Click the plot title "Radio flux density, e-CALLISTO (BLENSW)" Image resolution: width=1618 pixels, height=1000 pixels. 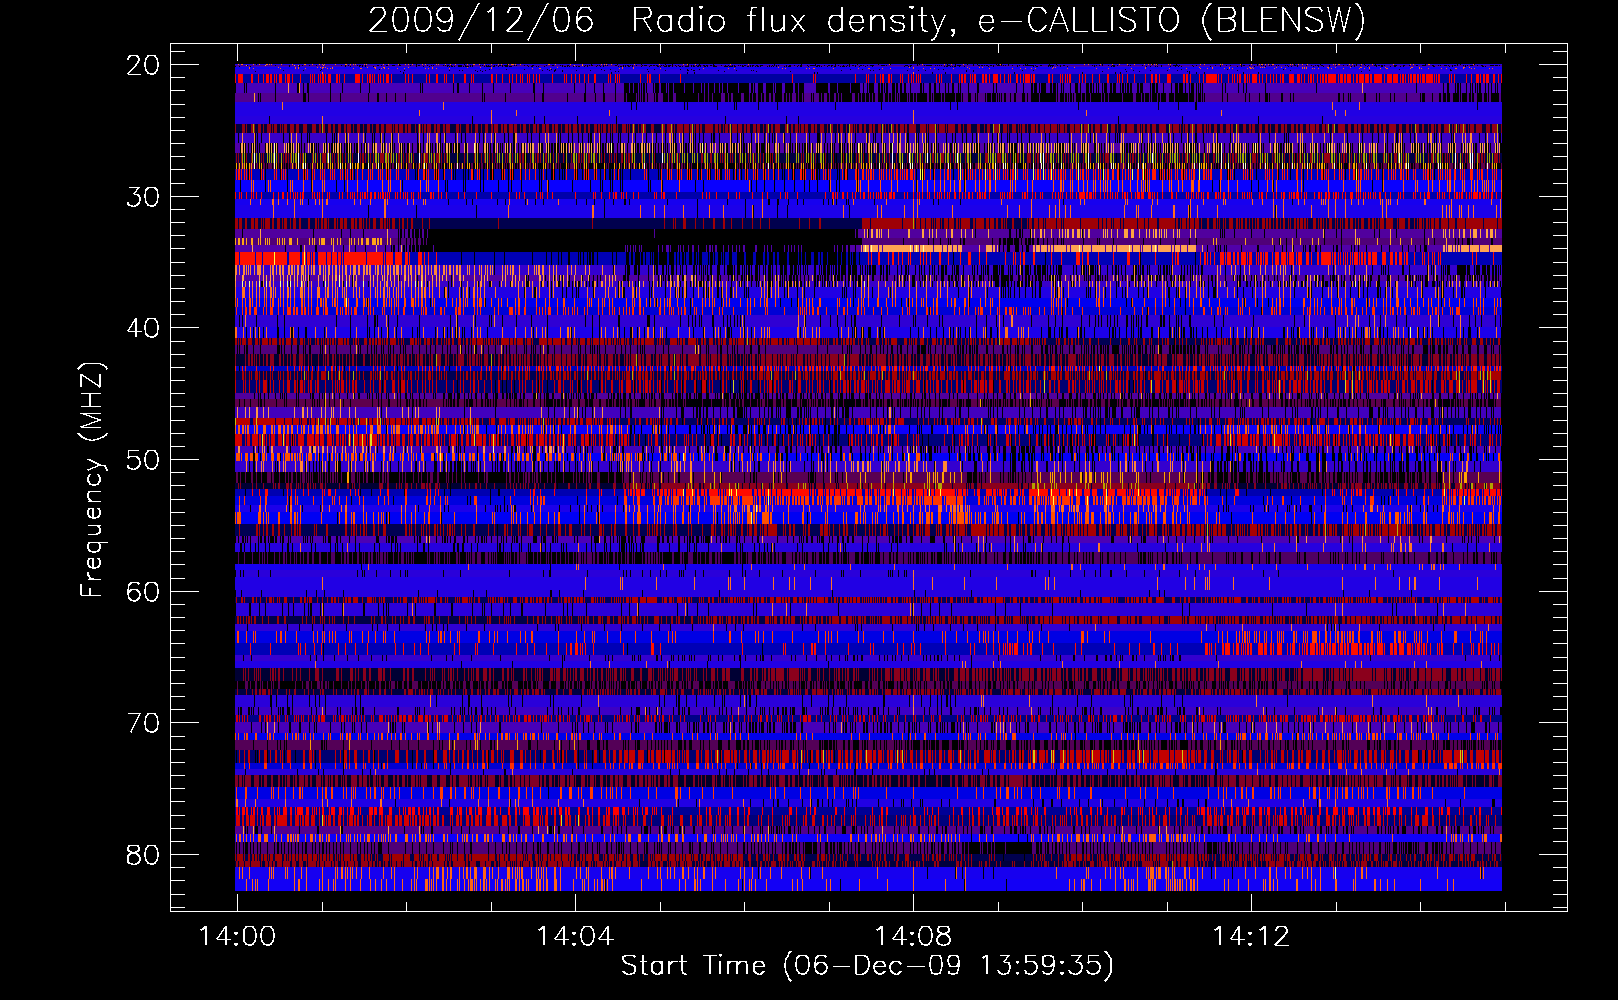[998, 20]
